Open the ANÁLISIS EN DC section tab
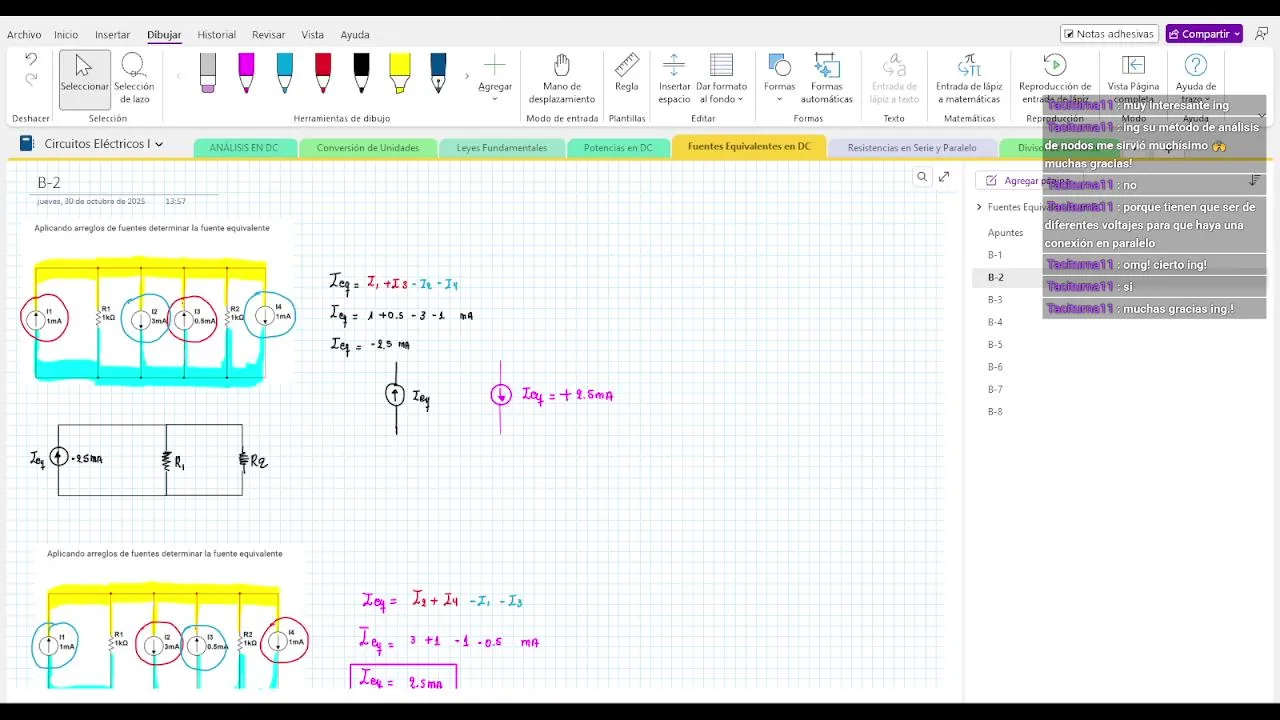Screen dimensions: 1280x720 pyautogui.click(x=244, y=148)
